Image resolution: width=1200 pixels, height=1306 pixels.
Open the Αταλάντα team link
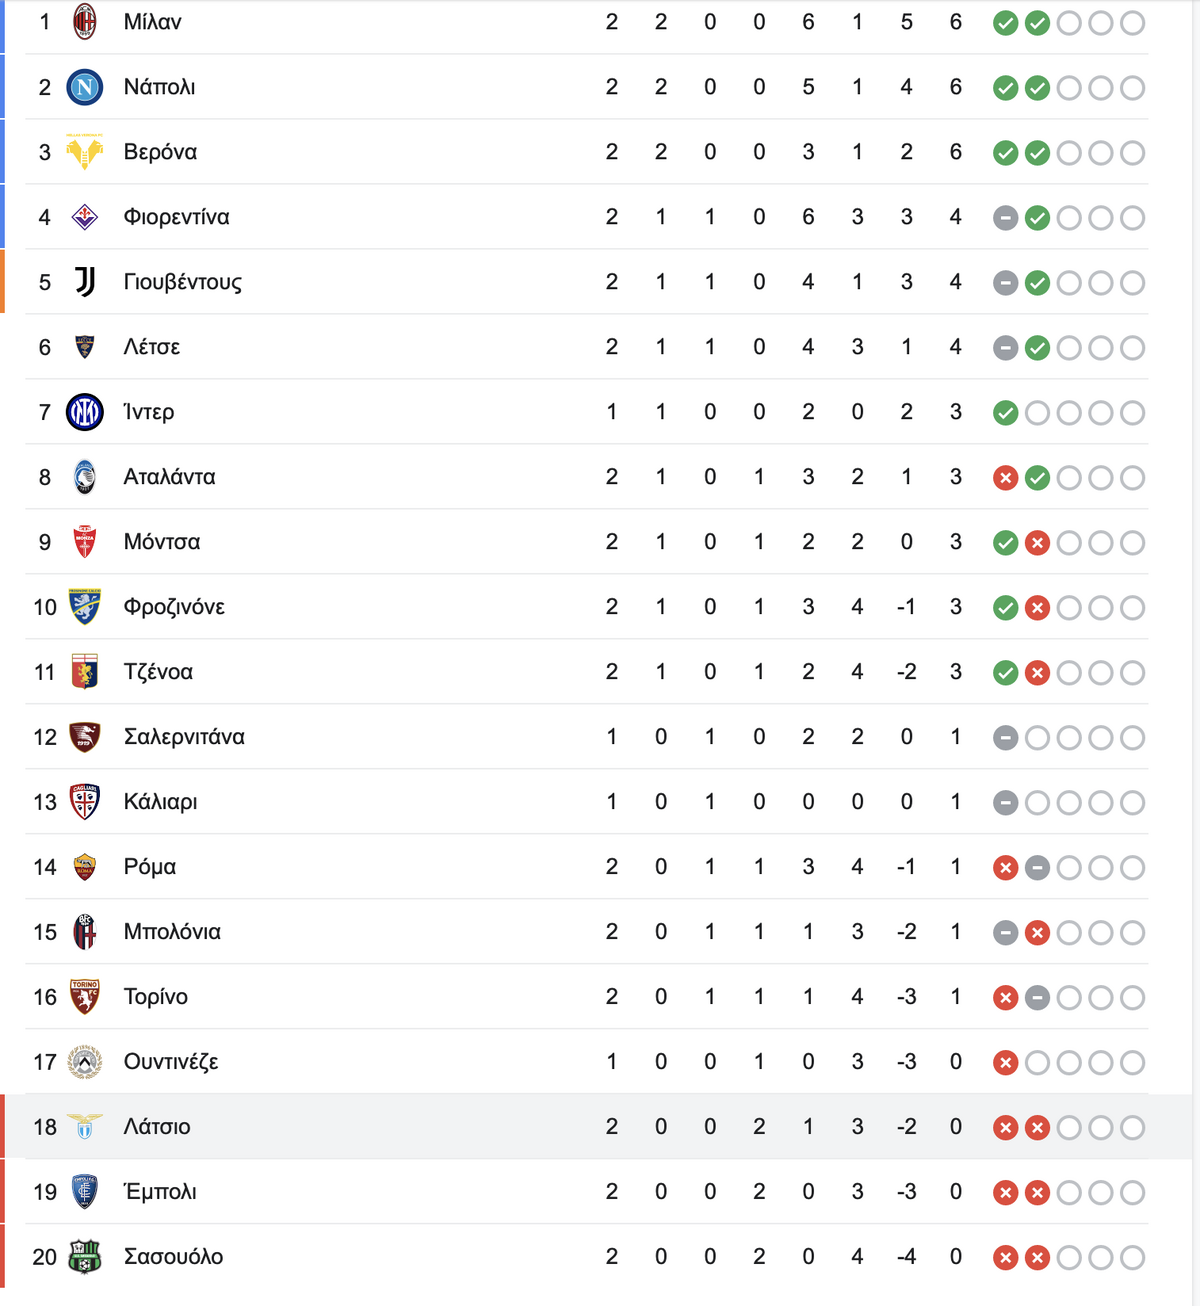(169, 477)
